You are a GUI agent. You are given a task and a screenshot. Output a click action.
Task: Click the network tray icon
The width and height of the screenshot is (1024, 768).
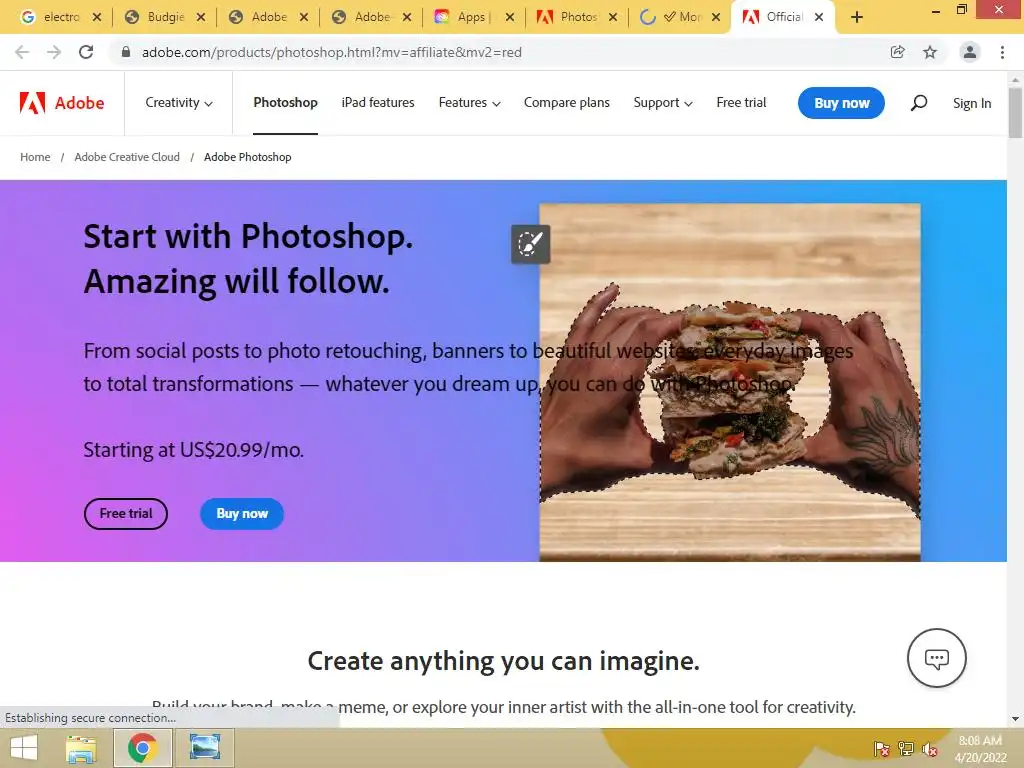[906, 750]
